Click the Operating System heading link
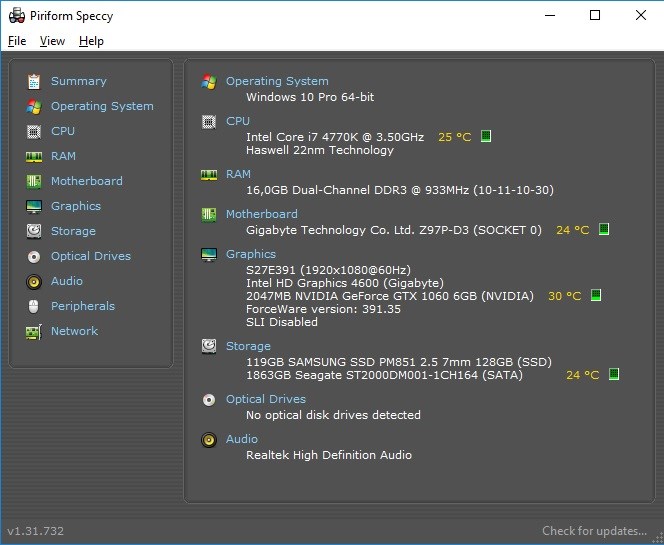Screen dimensions: 664x545 click(x=277, y=81)
